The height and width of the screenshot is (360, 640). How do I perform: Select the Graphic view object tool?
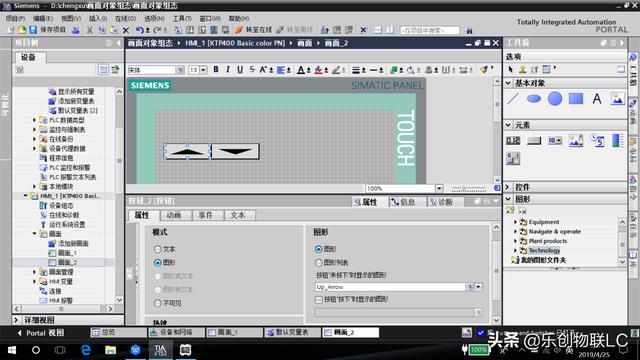pyautogui.click(x=617, y=98)
